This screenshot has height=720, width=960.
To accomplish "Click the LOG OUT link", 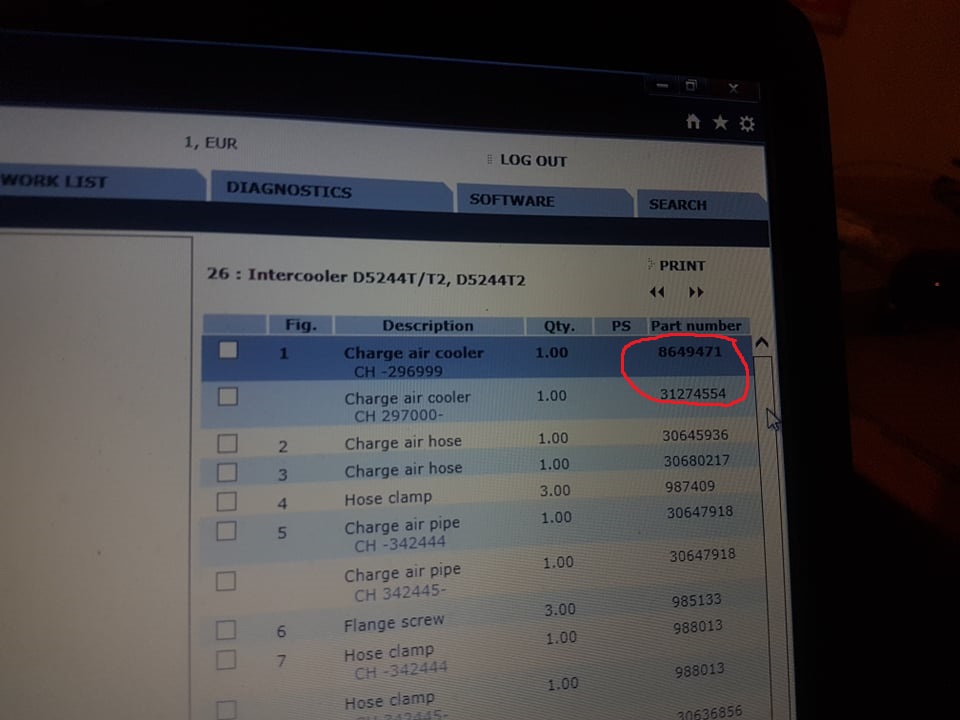I will pyautogui.click(x=533, y=161).
